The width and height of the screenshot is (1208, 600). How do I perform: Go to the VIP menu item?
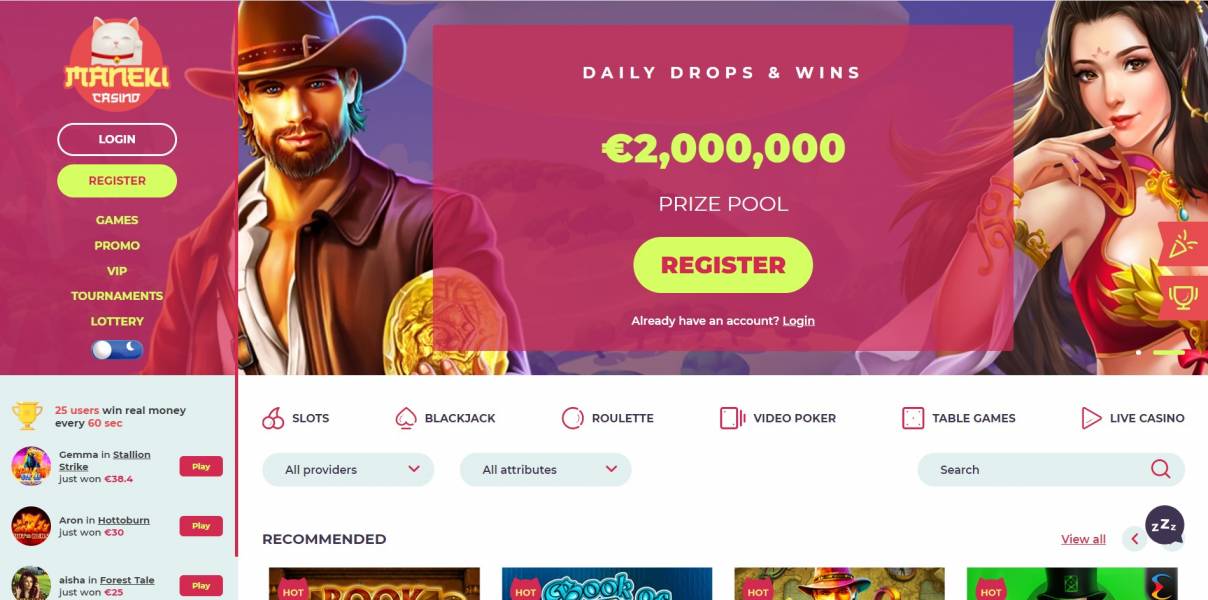tap(117, 271)
